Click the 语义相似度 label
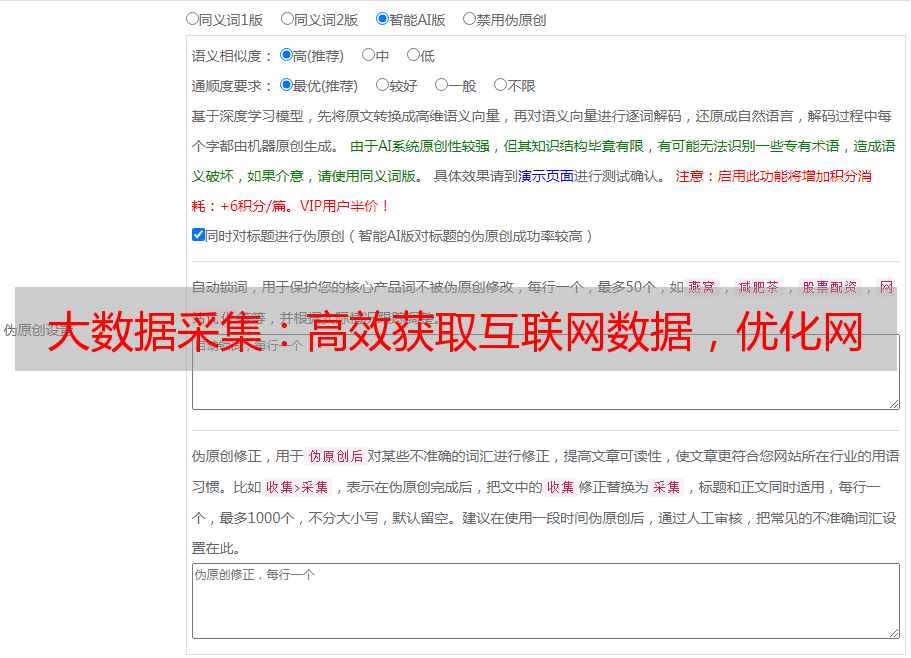The width and height of the screenshot is (911, 658). (232, 56)
